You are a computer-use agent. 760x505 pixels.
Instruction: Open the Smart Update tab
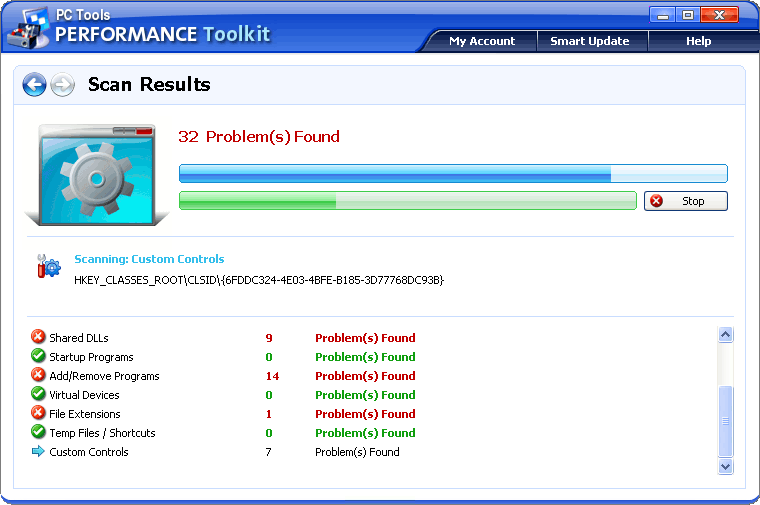[x=590, y=41]
